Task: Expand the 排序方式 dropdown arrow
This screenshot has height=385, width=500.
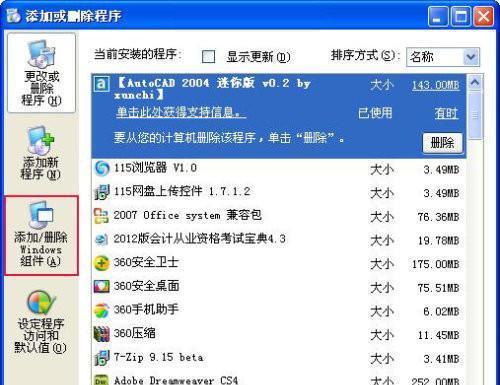Action: coord(471,57)
